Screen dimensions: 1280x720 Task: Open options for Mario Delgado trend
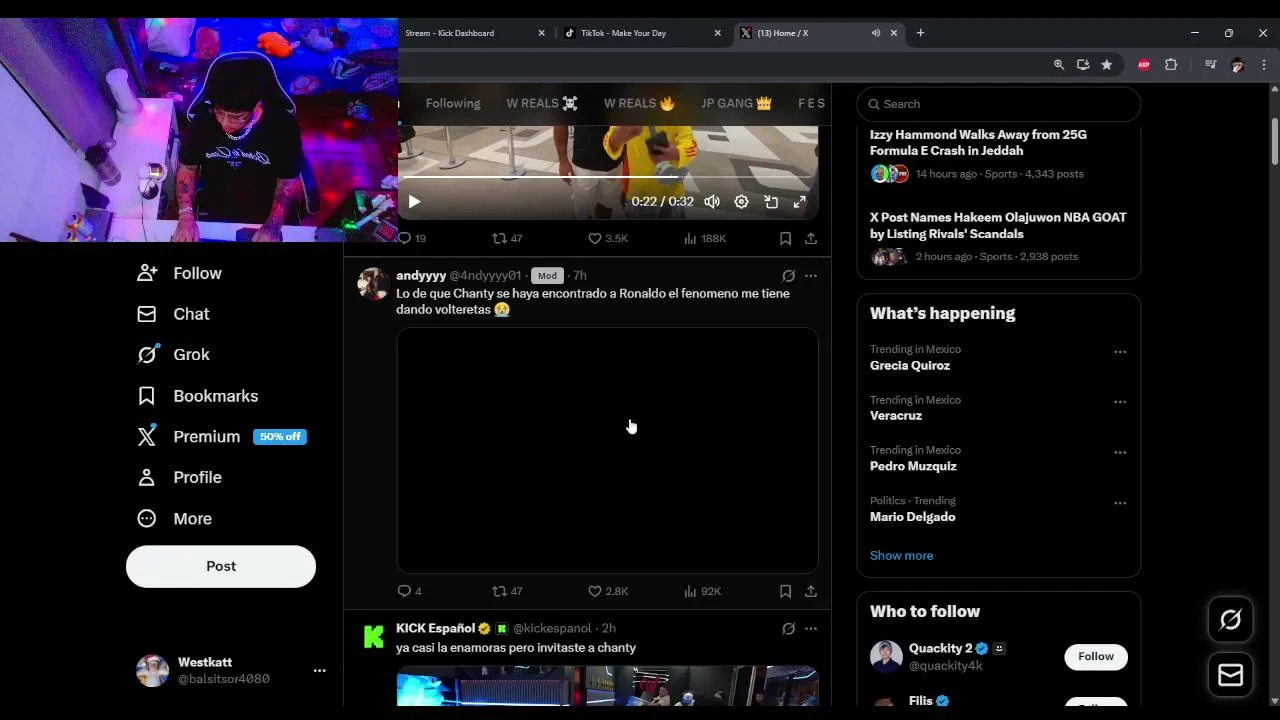point(1120,503)
